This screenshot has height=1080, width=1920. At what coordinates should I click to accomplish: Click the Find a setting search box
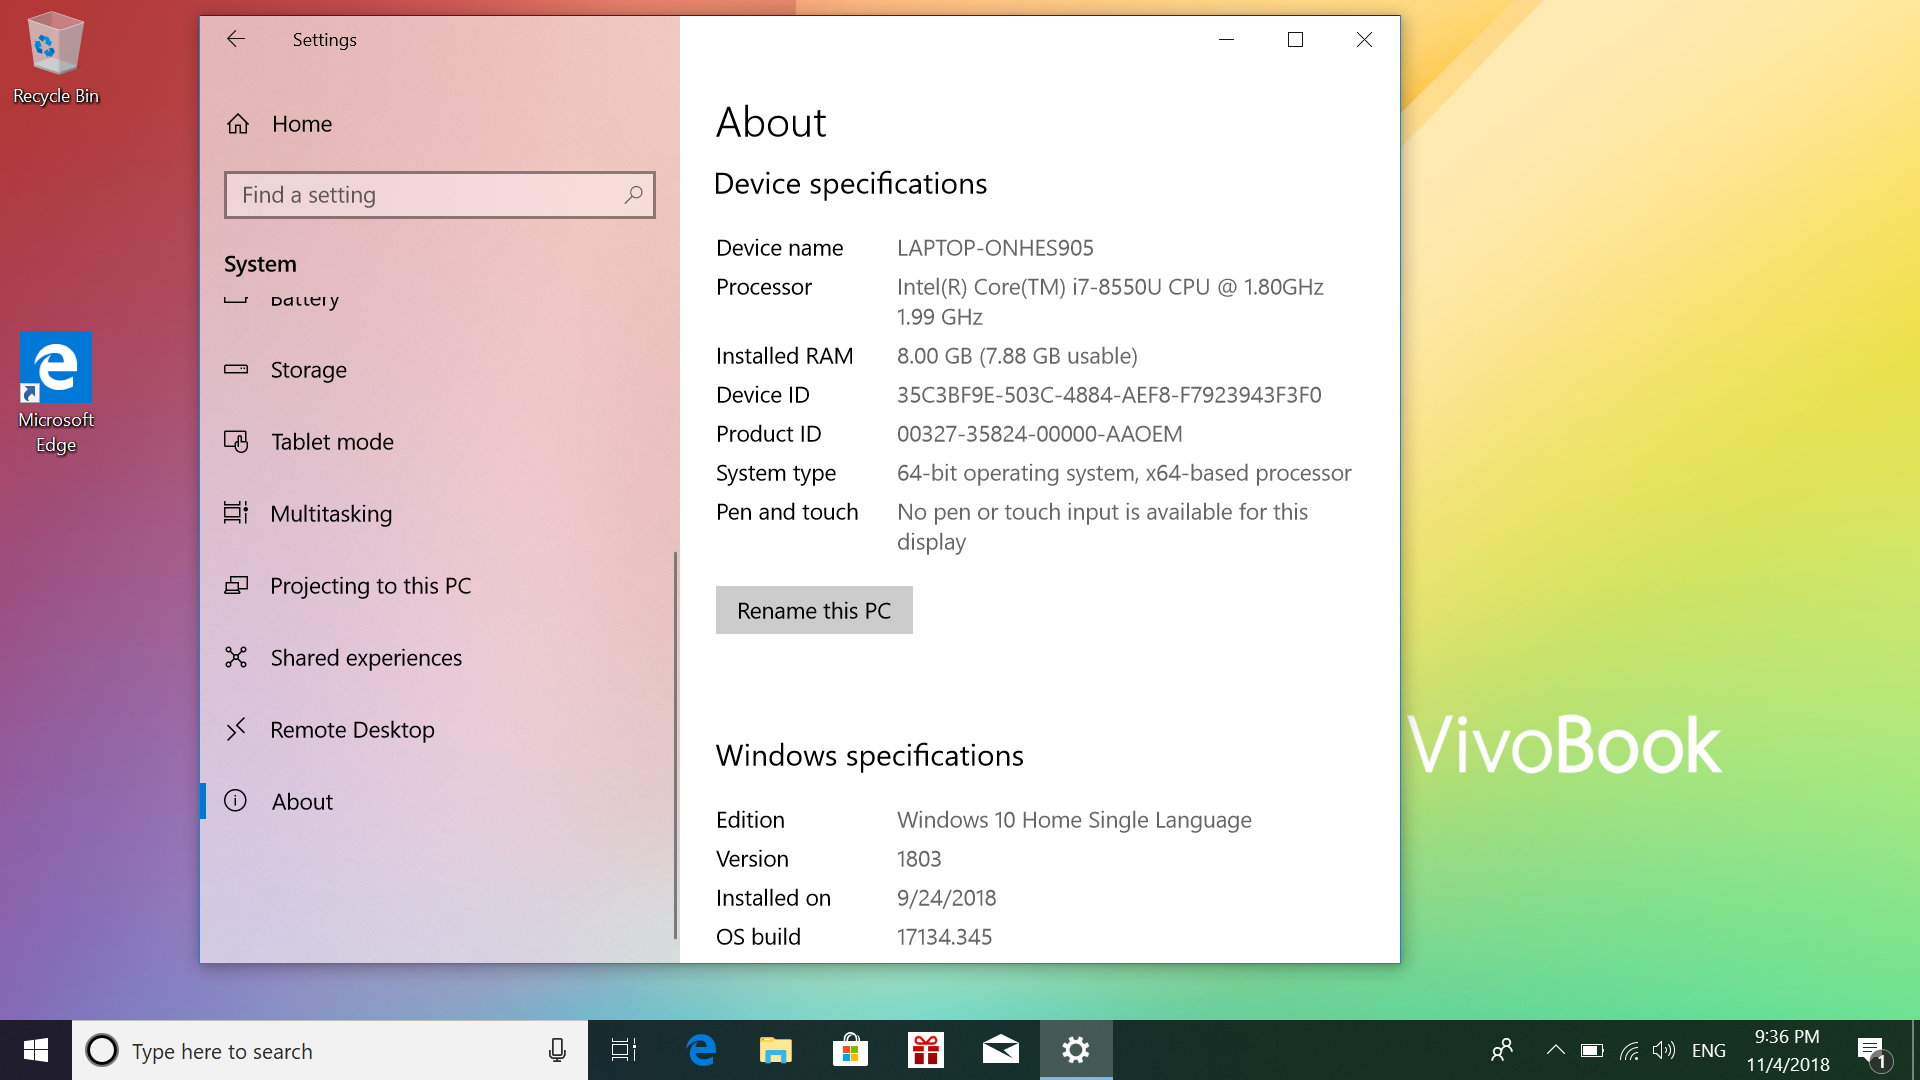(440, 195)
